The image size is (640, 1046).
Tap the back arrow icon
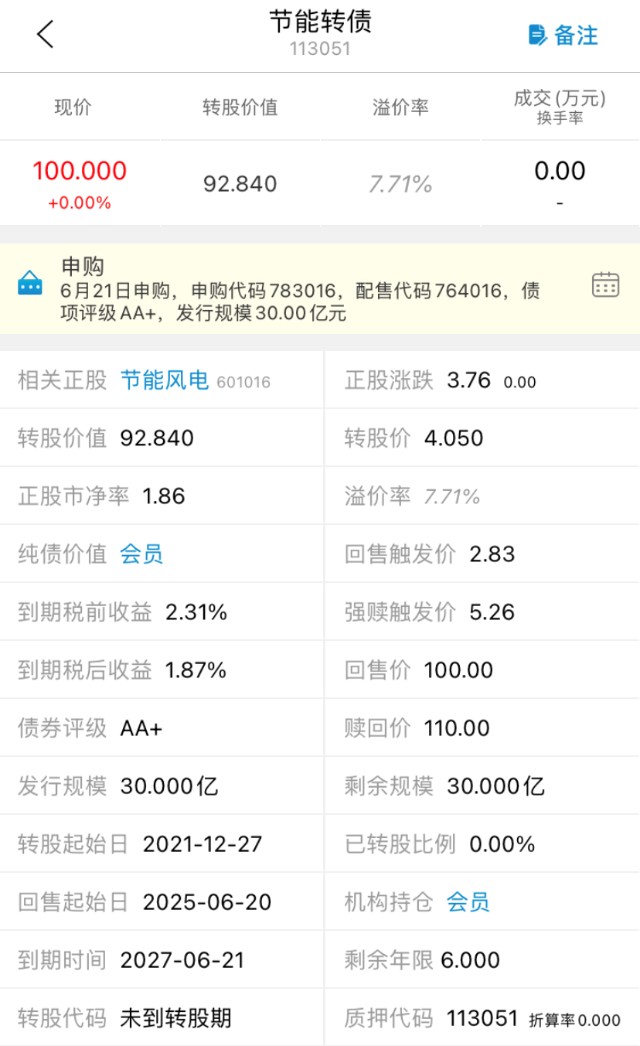point(45,34)
